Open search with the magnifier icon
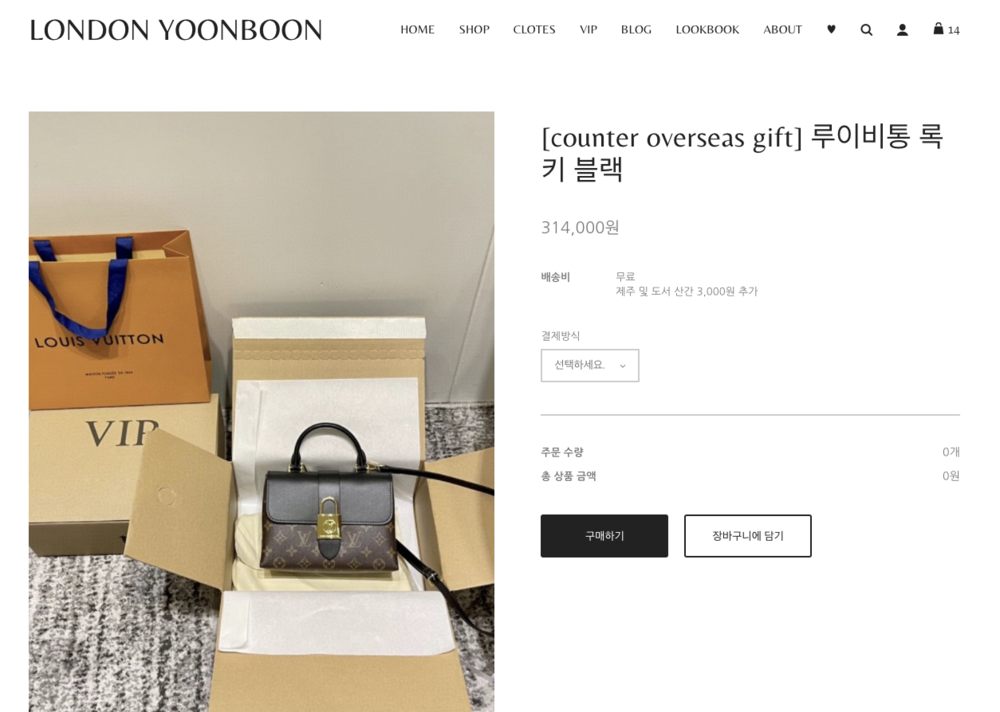Viewport: 1000px width, 712px height. [866, 29]
